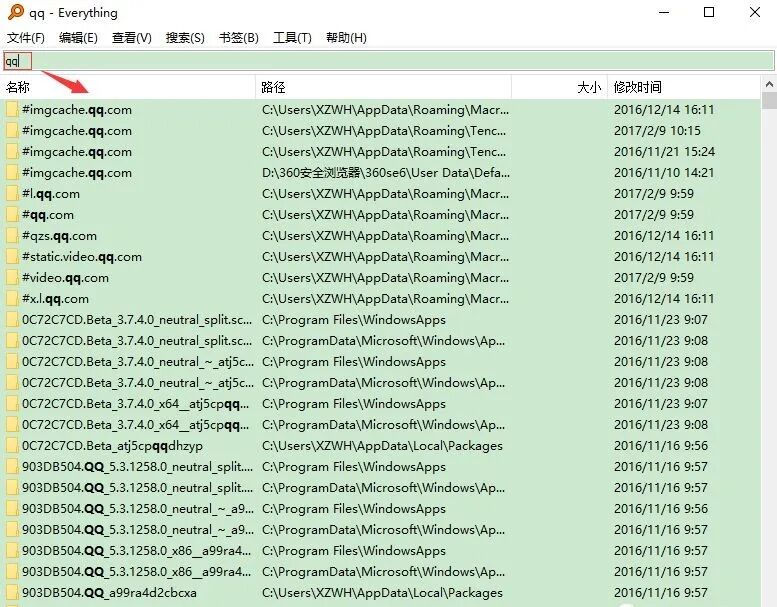Click date 2016/11/21 15:24

pos(664,152)
